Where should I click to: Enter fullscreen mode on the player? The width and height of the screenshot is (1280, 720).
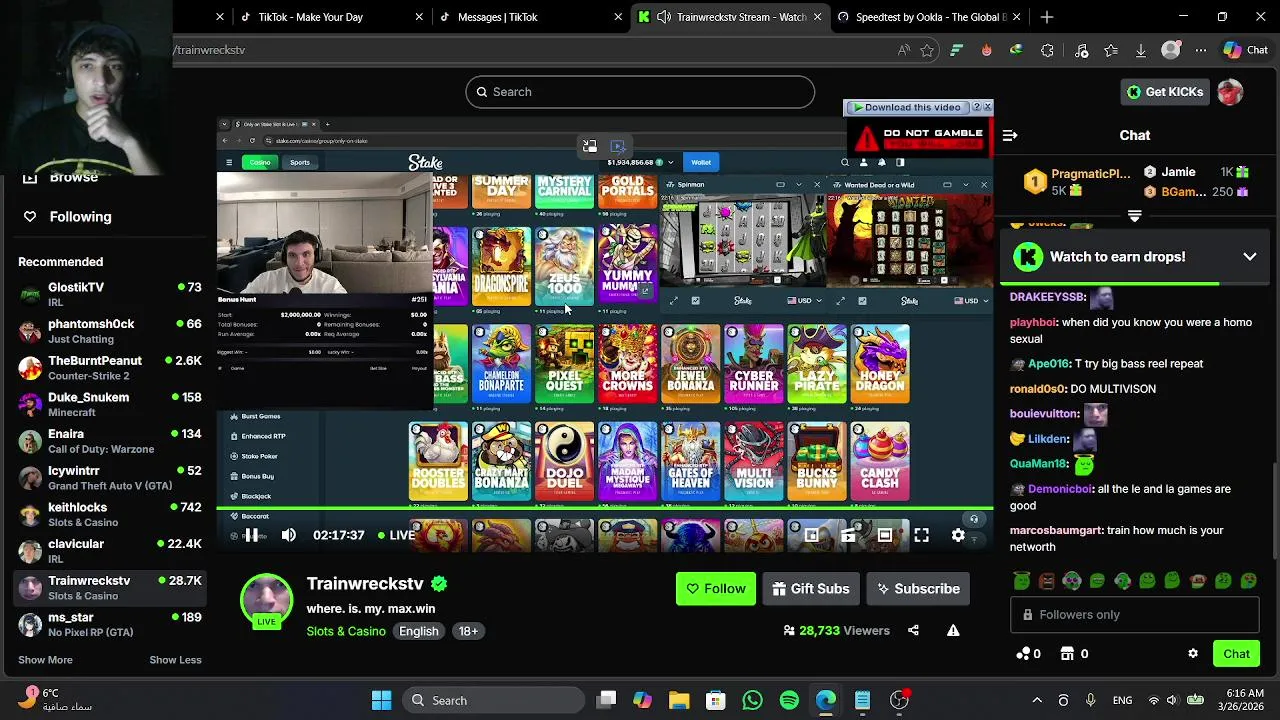pos(921,535)
